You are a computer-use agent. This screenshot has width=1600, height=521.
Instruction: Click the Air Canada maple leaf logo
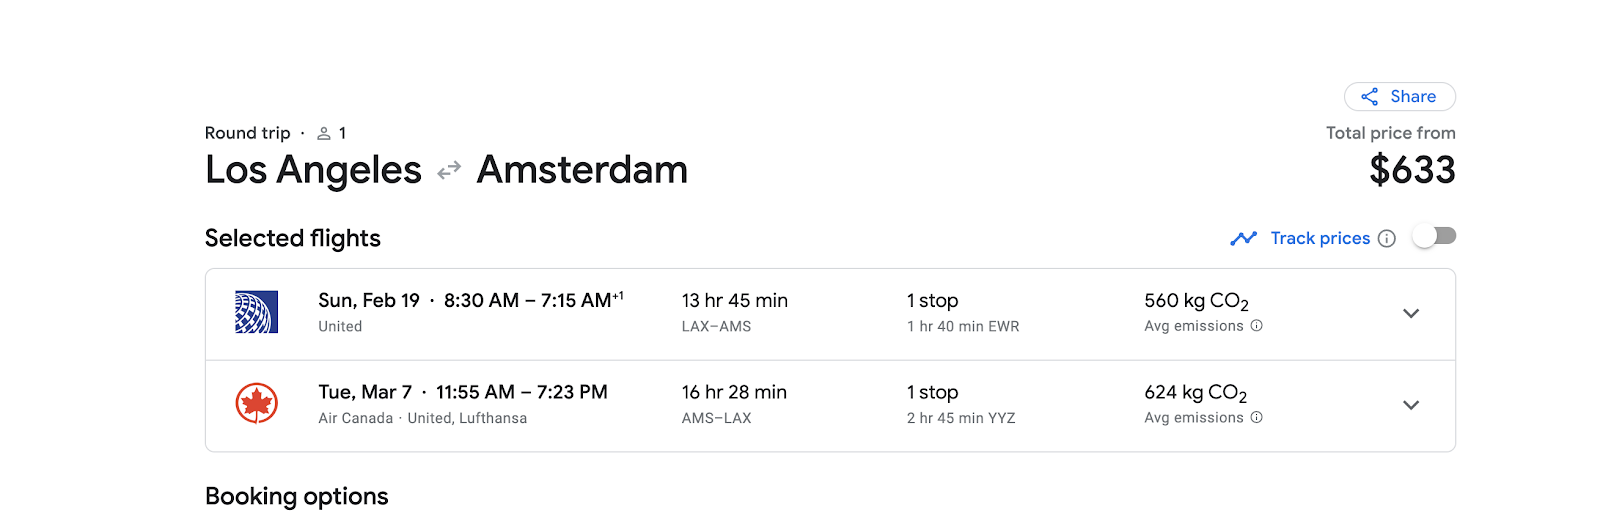[x=256, y=404]
